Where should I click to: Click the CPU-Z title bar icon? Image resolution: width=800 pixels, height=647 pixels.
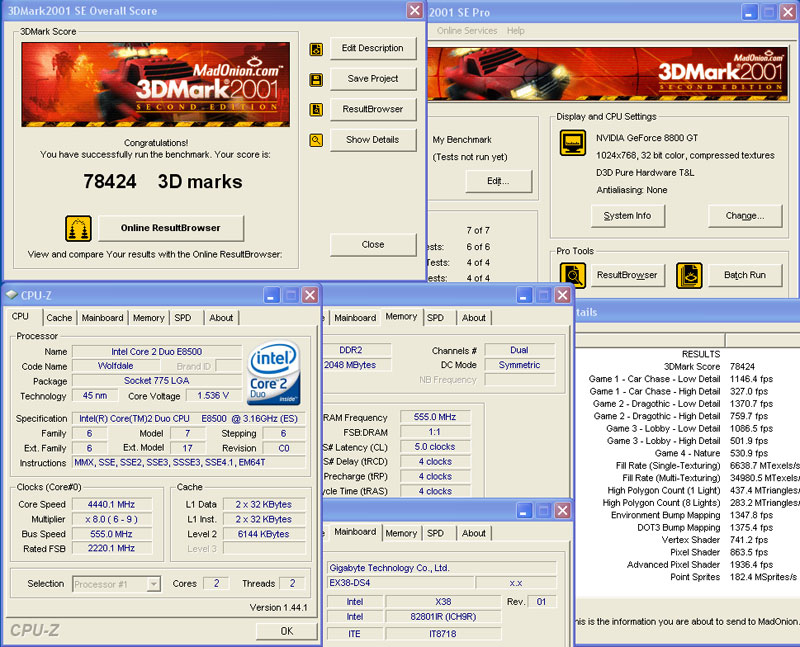(x=12, y=295)
